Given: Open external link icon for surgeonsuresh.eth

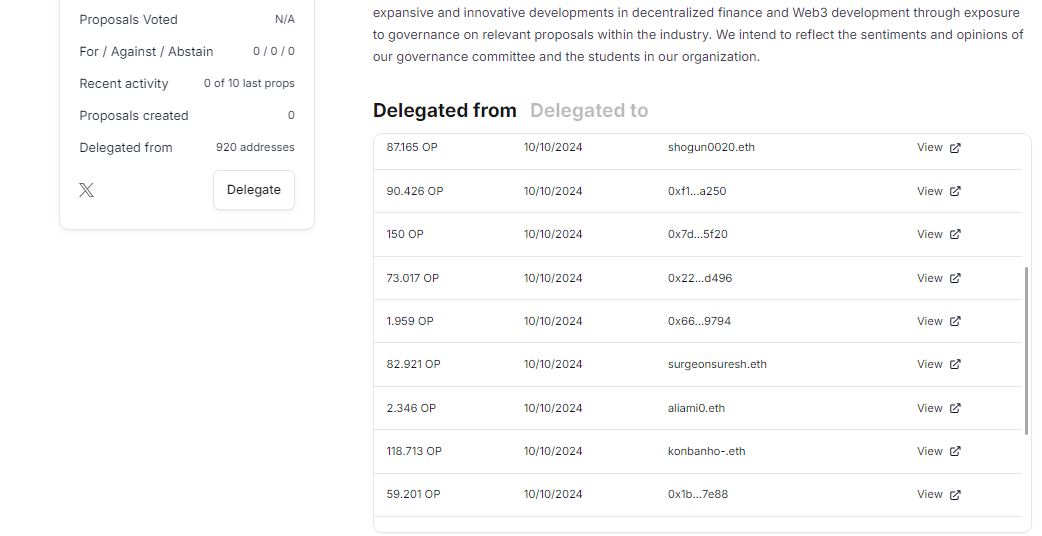Looking at the screenshot, I should (x=955, y=365).
